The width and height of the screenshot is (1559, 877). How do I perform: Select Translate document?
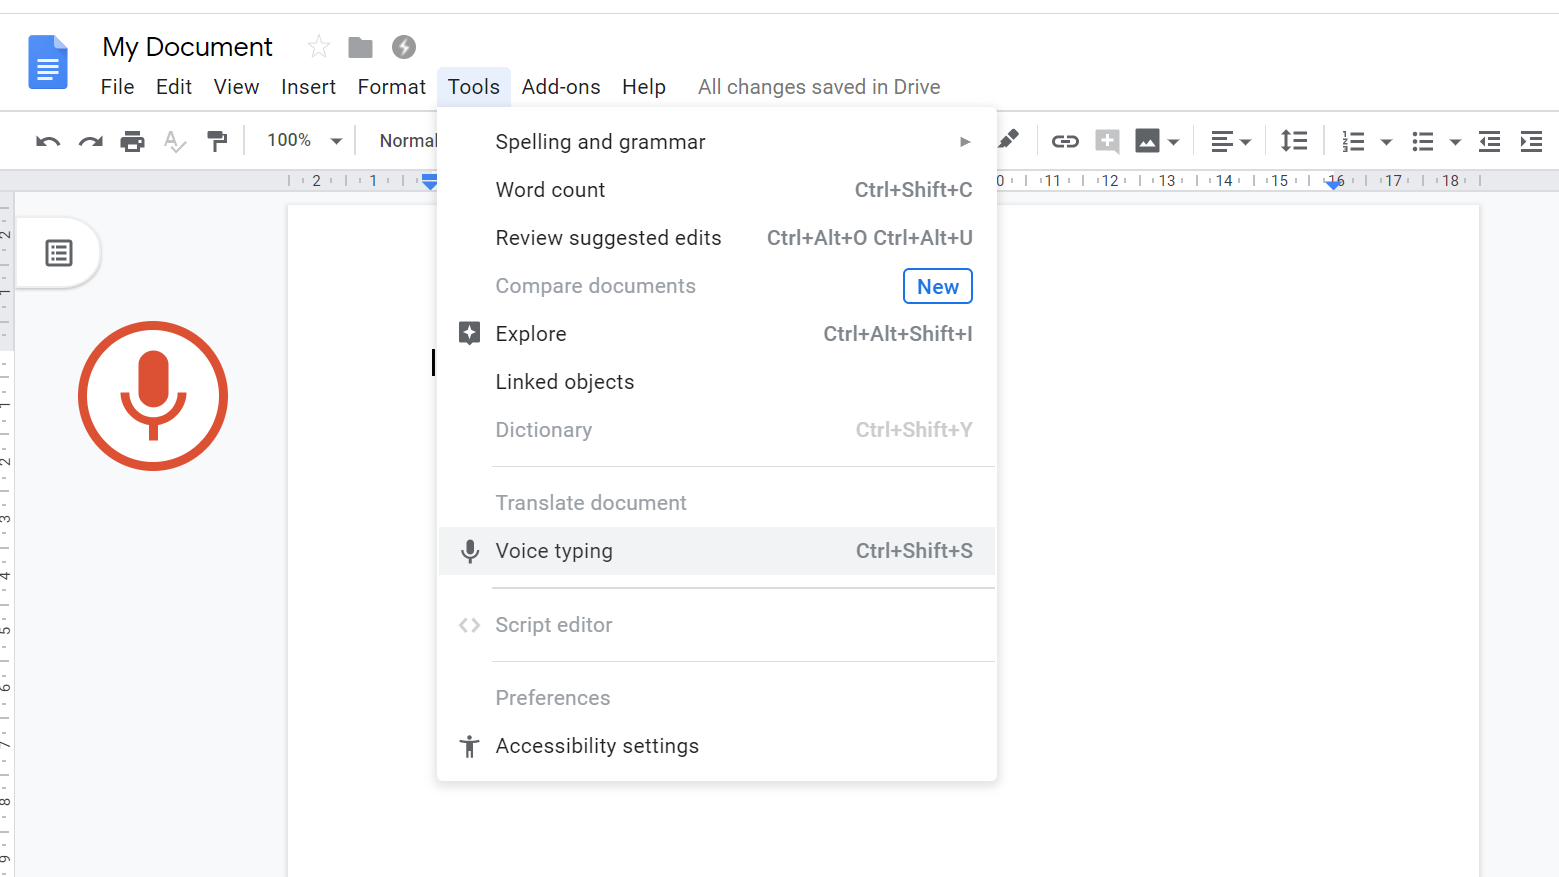(717, 503)
